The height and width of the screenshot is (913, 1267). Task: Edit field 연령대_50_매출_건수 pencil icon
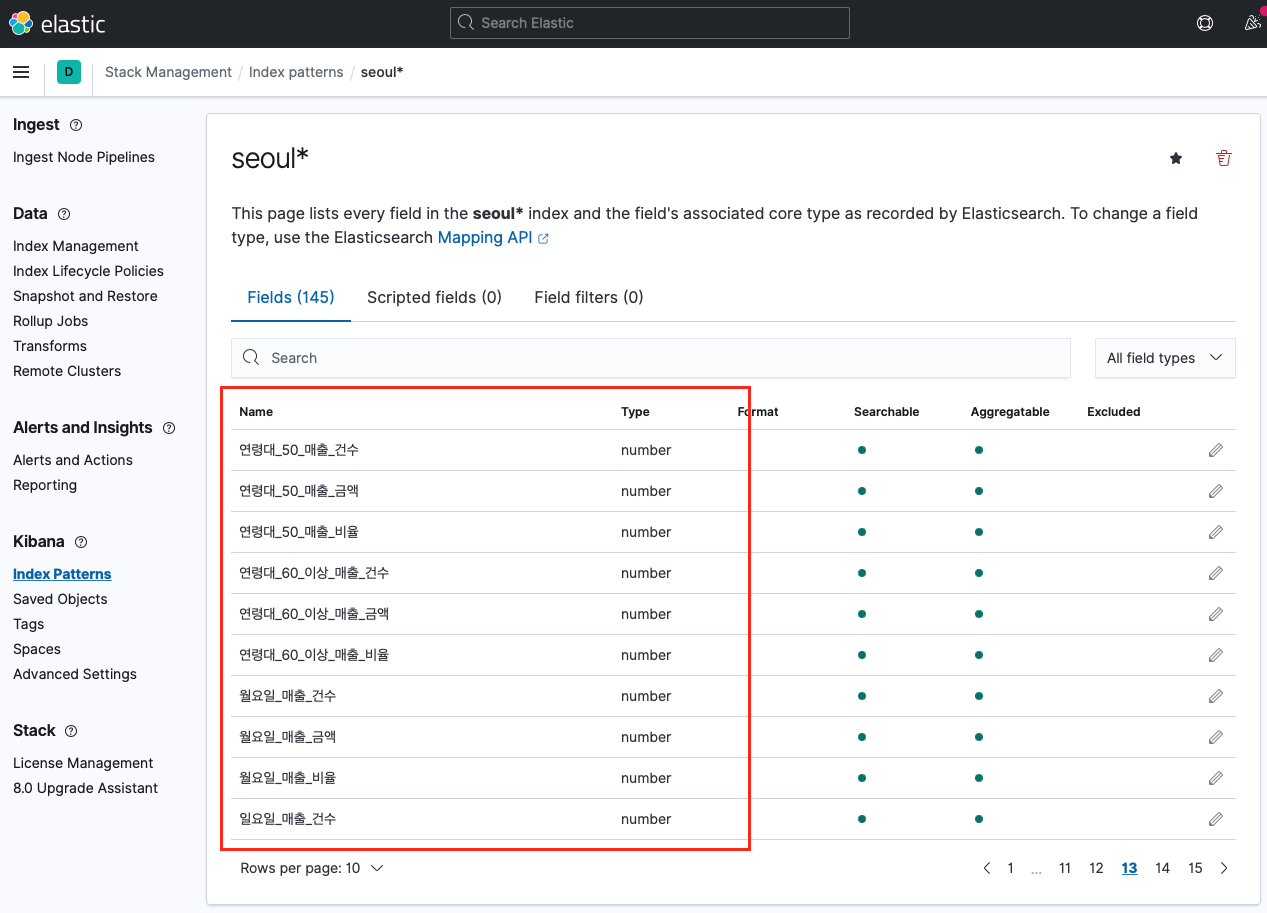pyautogui.click(x=1216, y=450)
